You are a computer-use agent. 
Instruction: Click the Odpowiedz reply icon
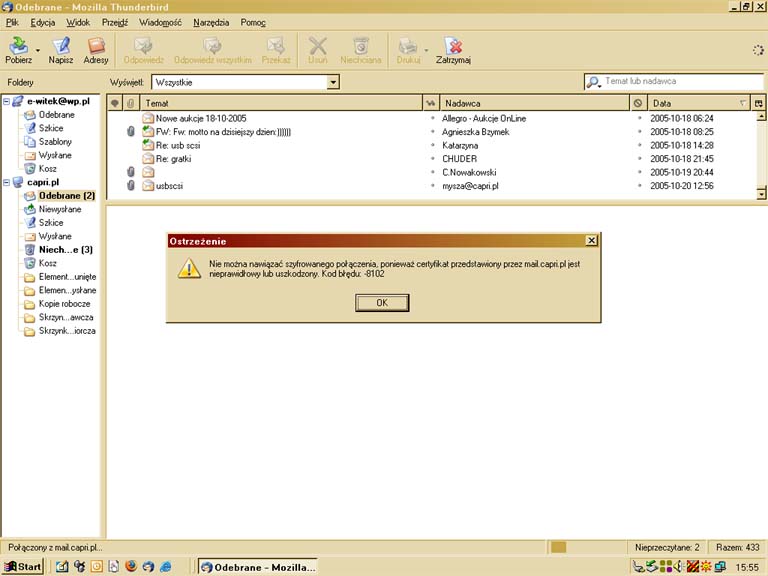click(x=144, y=46)
